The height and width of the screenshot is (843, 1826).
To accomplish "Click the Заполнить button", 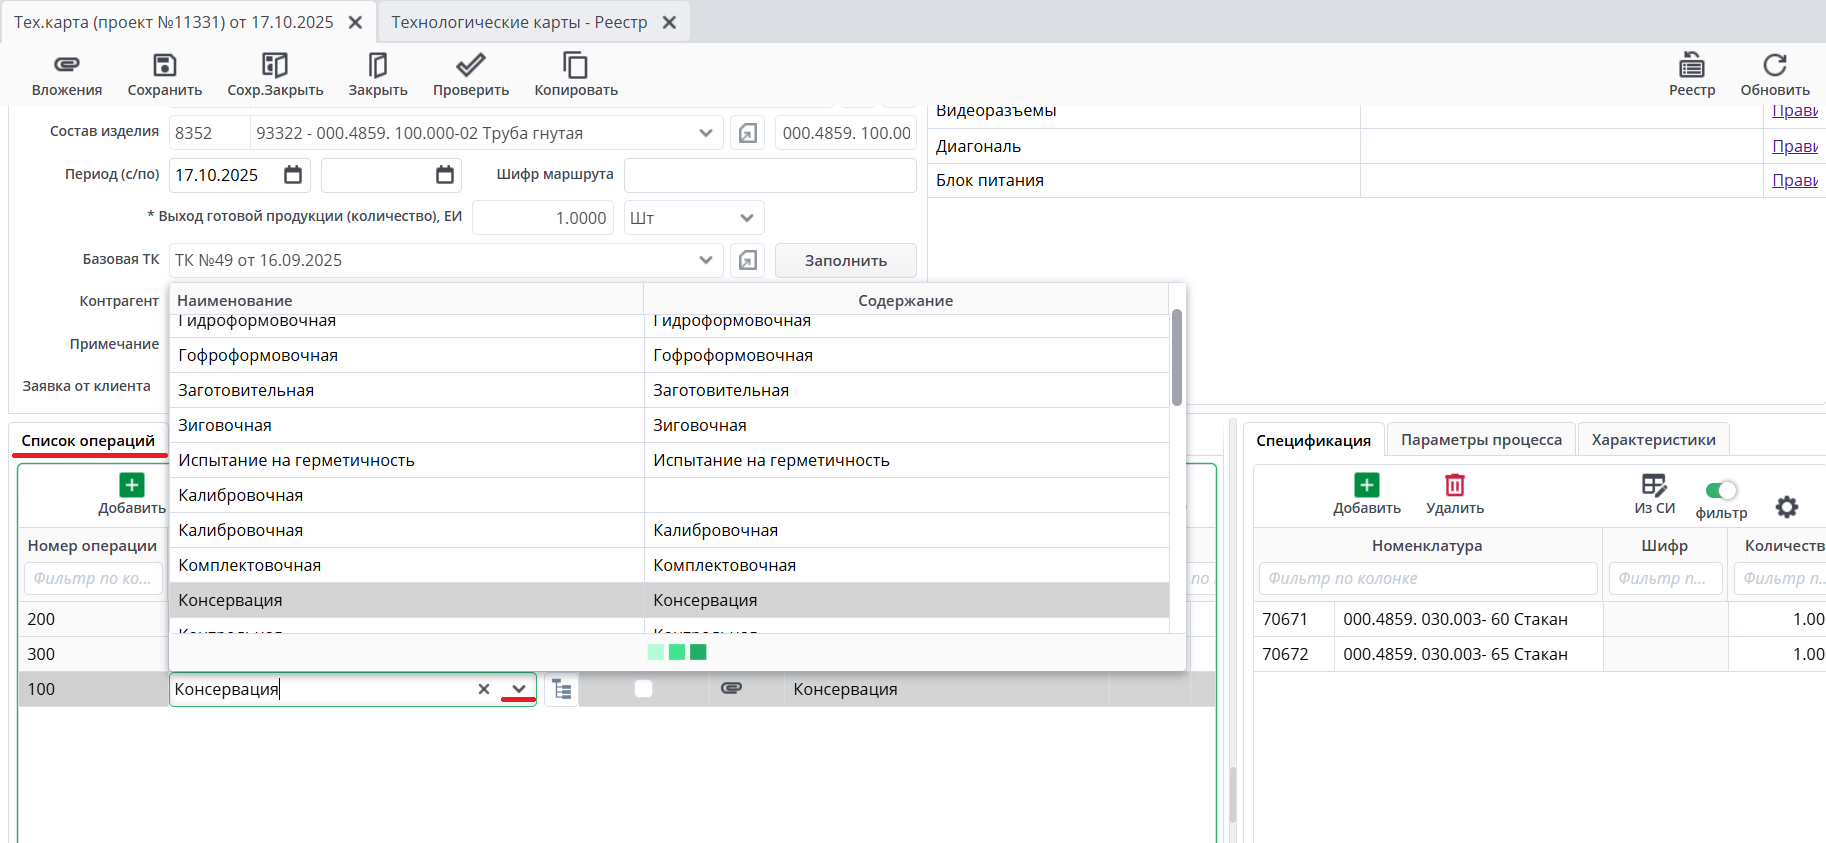I will click(x=845, y=260).
